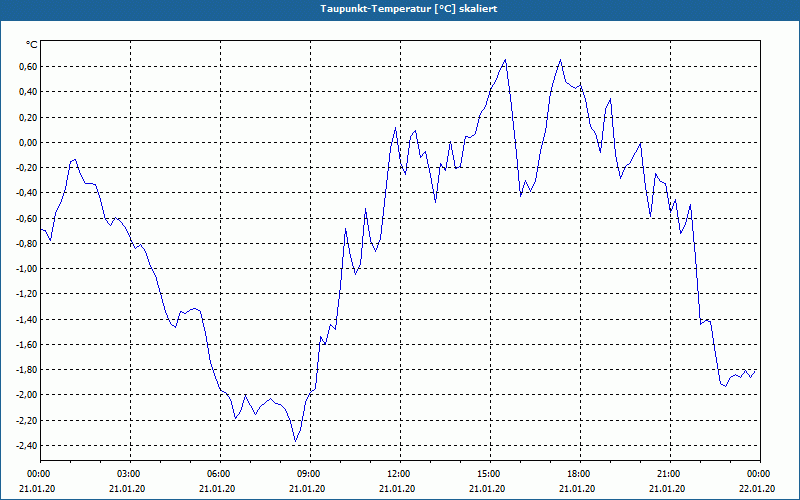Pick the -1,20 y-axis tick label
The height and width of the screenshot is (500, 800).
click(27, 294)
